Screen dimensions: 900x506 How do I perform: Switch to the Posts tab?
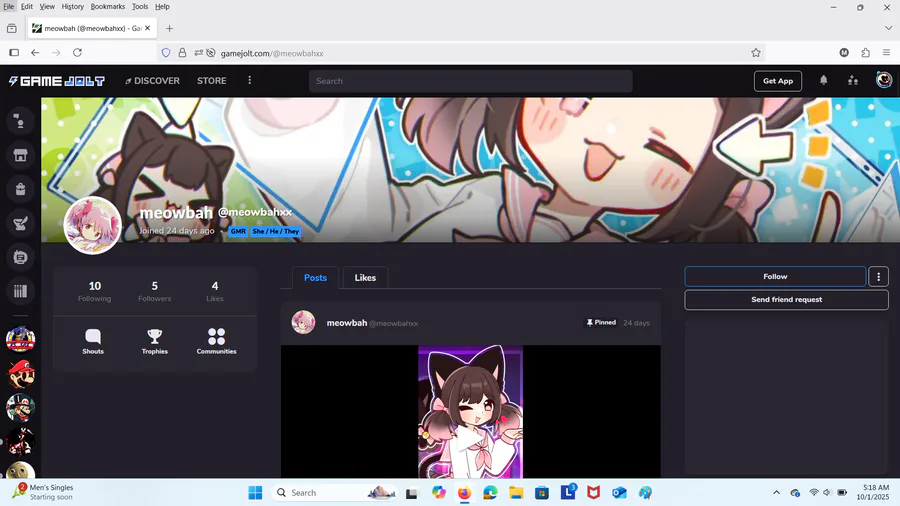[x=315, y=278]
